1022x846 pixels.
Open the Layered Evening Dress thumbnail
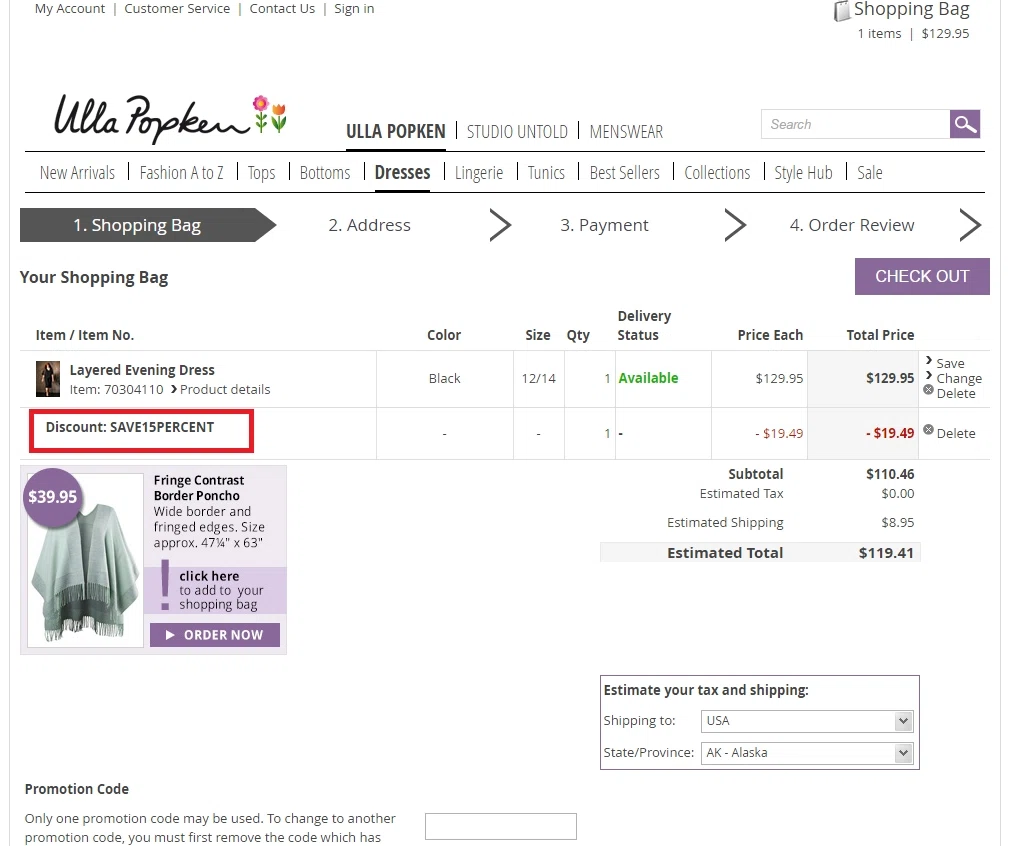(48, 379)
